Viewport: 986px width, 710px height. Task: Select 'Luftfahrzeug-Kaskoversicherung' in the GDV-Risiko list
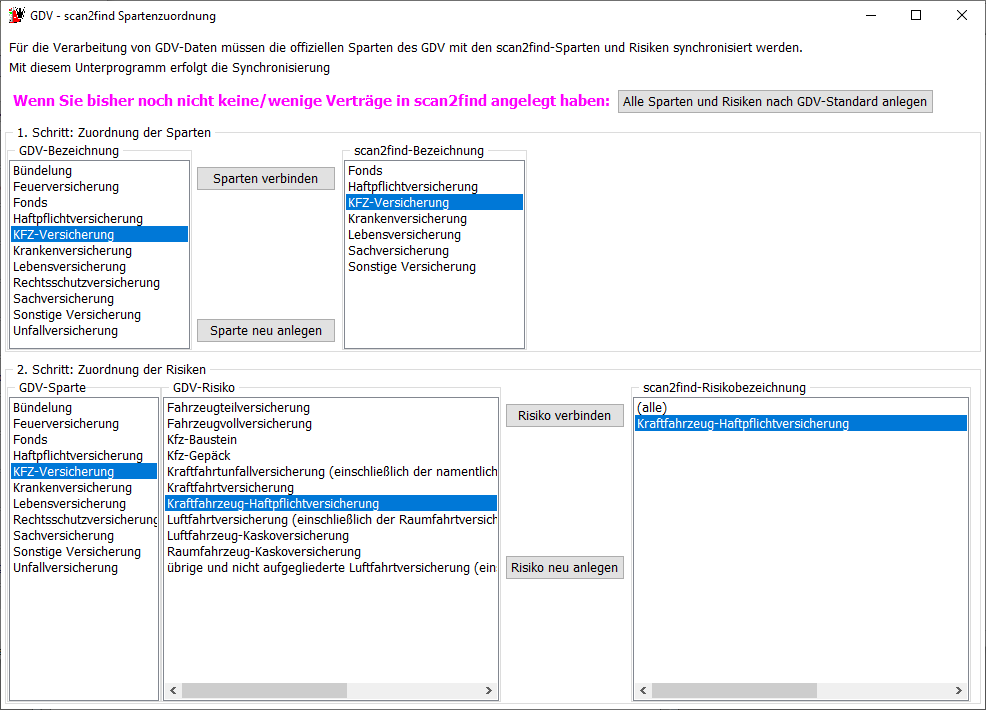(x=331, y=536)
